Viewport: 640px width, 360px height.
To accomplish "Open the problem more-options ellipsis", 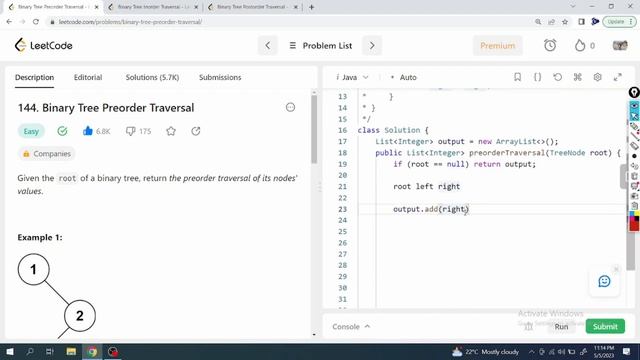I will [290, 107].
